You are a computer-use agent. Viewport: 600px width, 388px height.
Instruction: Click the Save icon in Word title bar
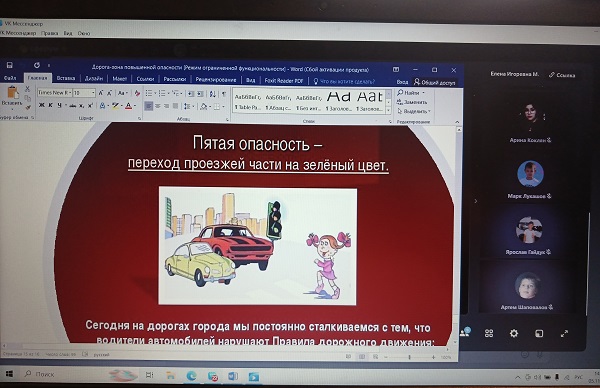[10, 65]
